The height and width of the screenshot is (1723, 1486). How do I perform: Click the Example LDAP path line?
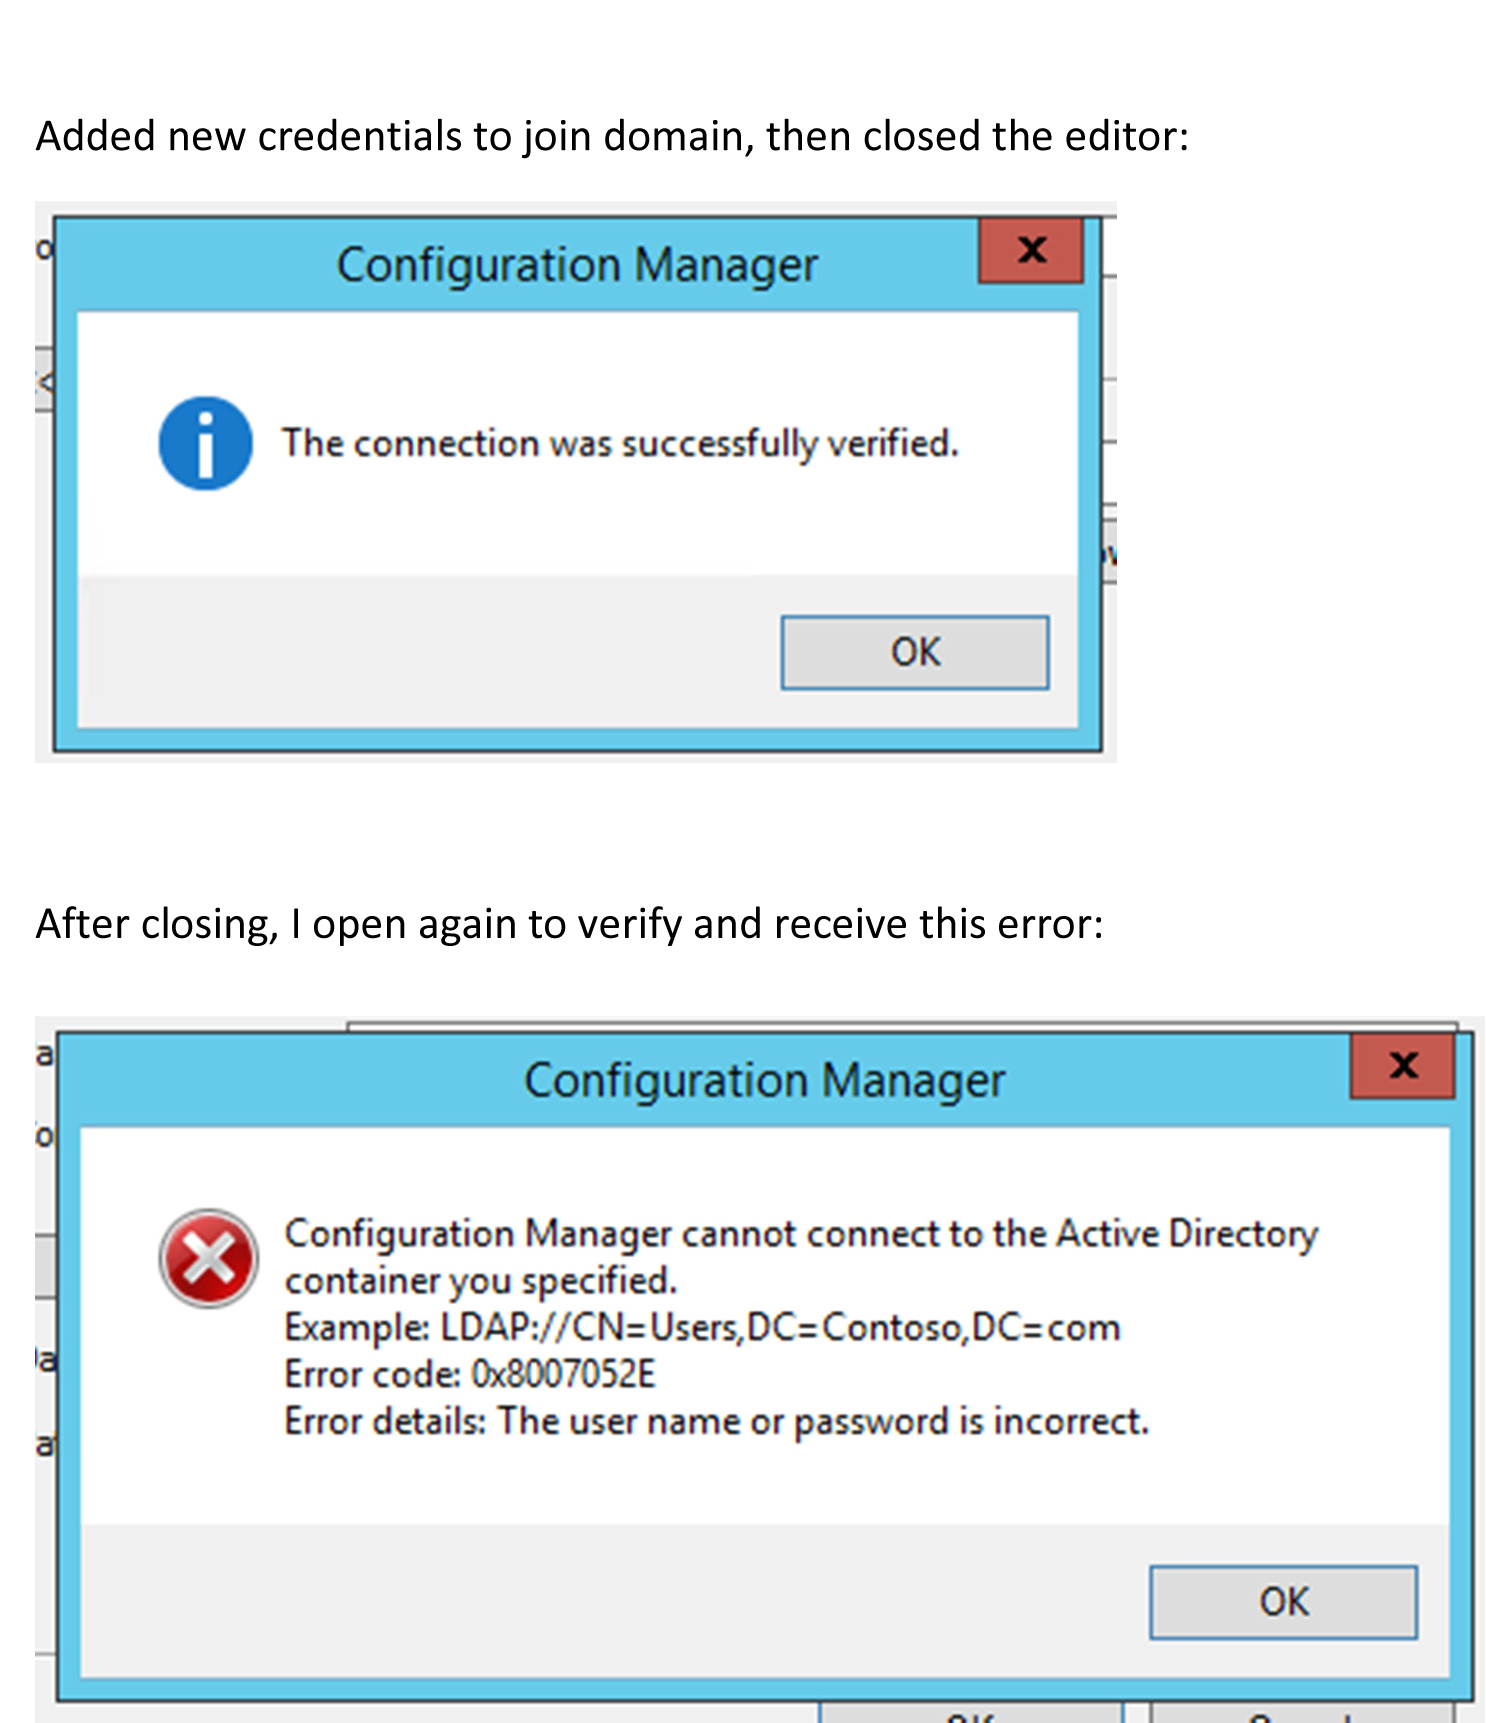[702, 1328]
